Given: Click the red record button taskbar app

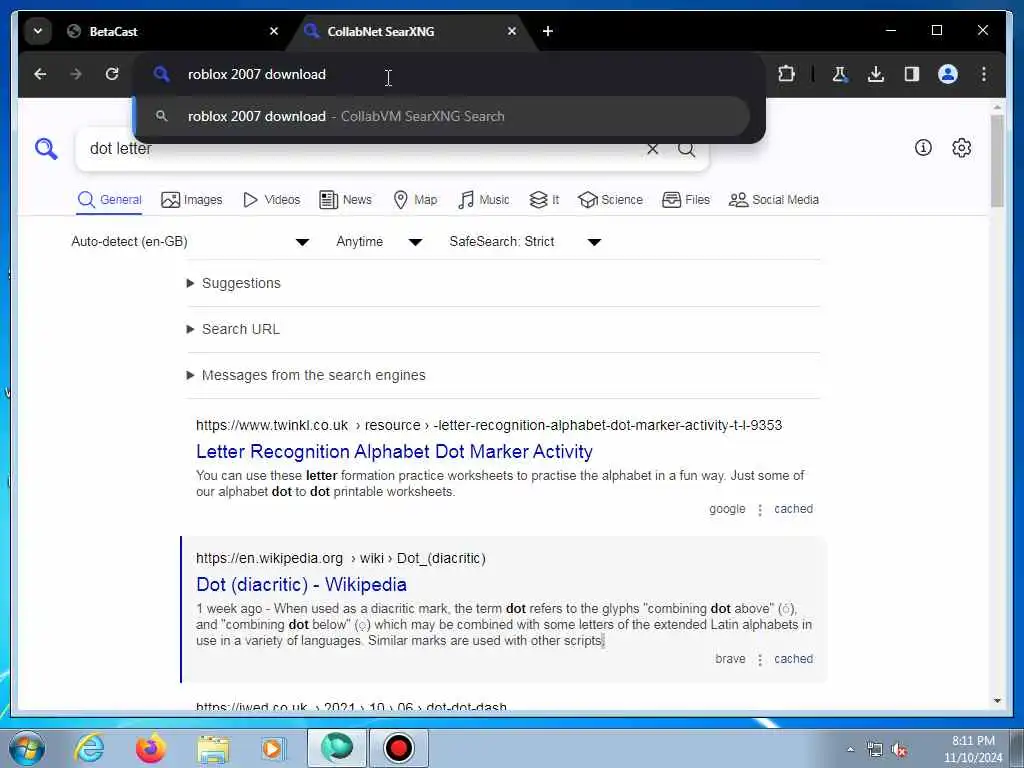Looking at the screenshot, I should point(398,748).
